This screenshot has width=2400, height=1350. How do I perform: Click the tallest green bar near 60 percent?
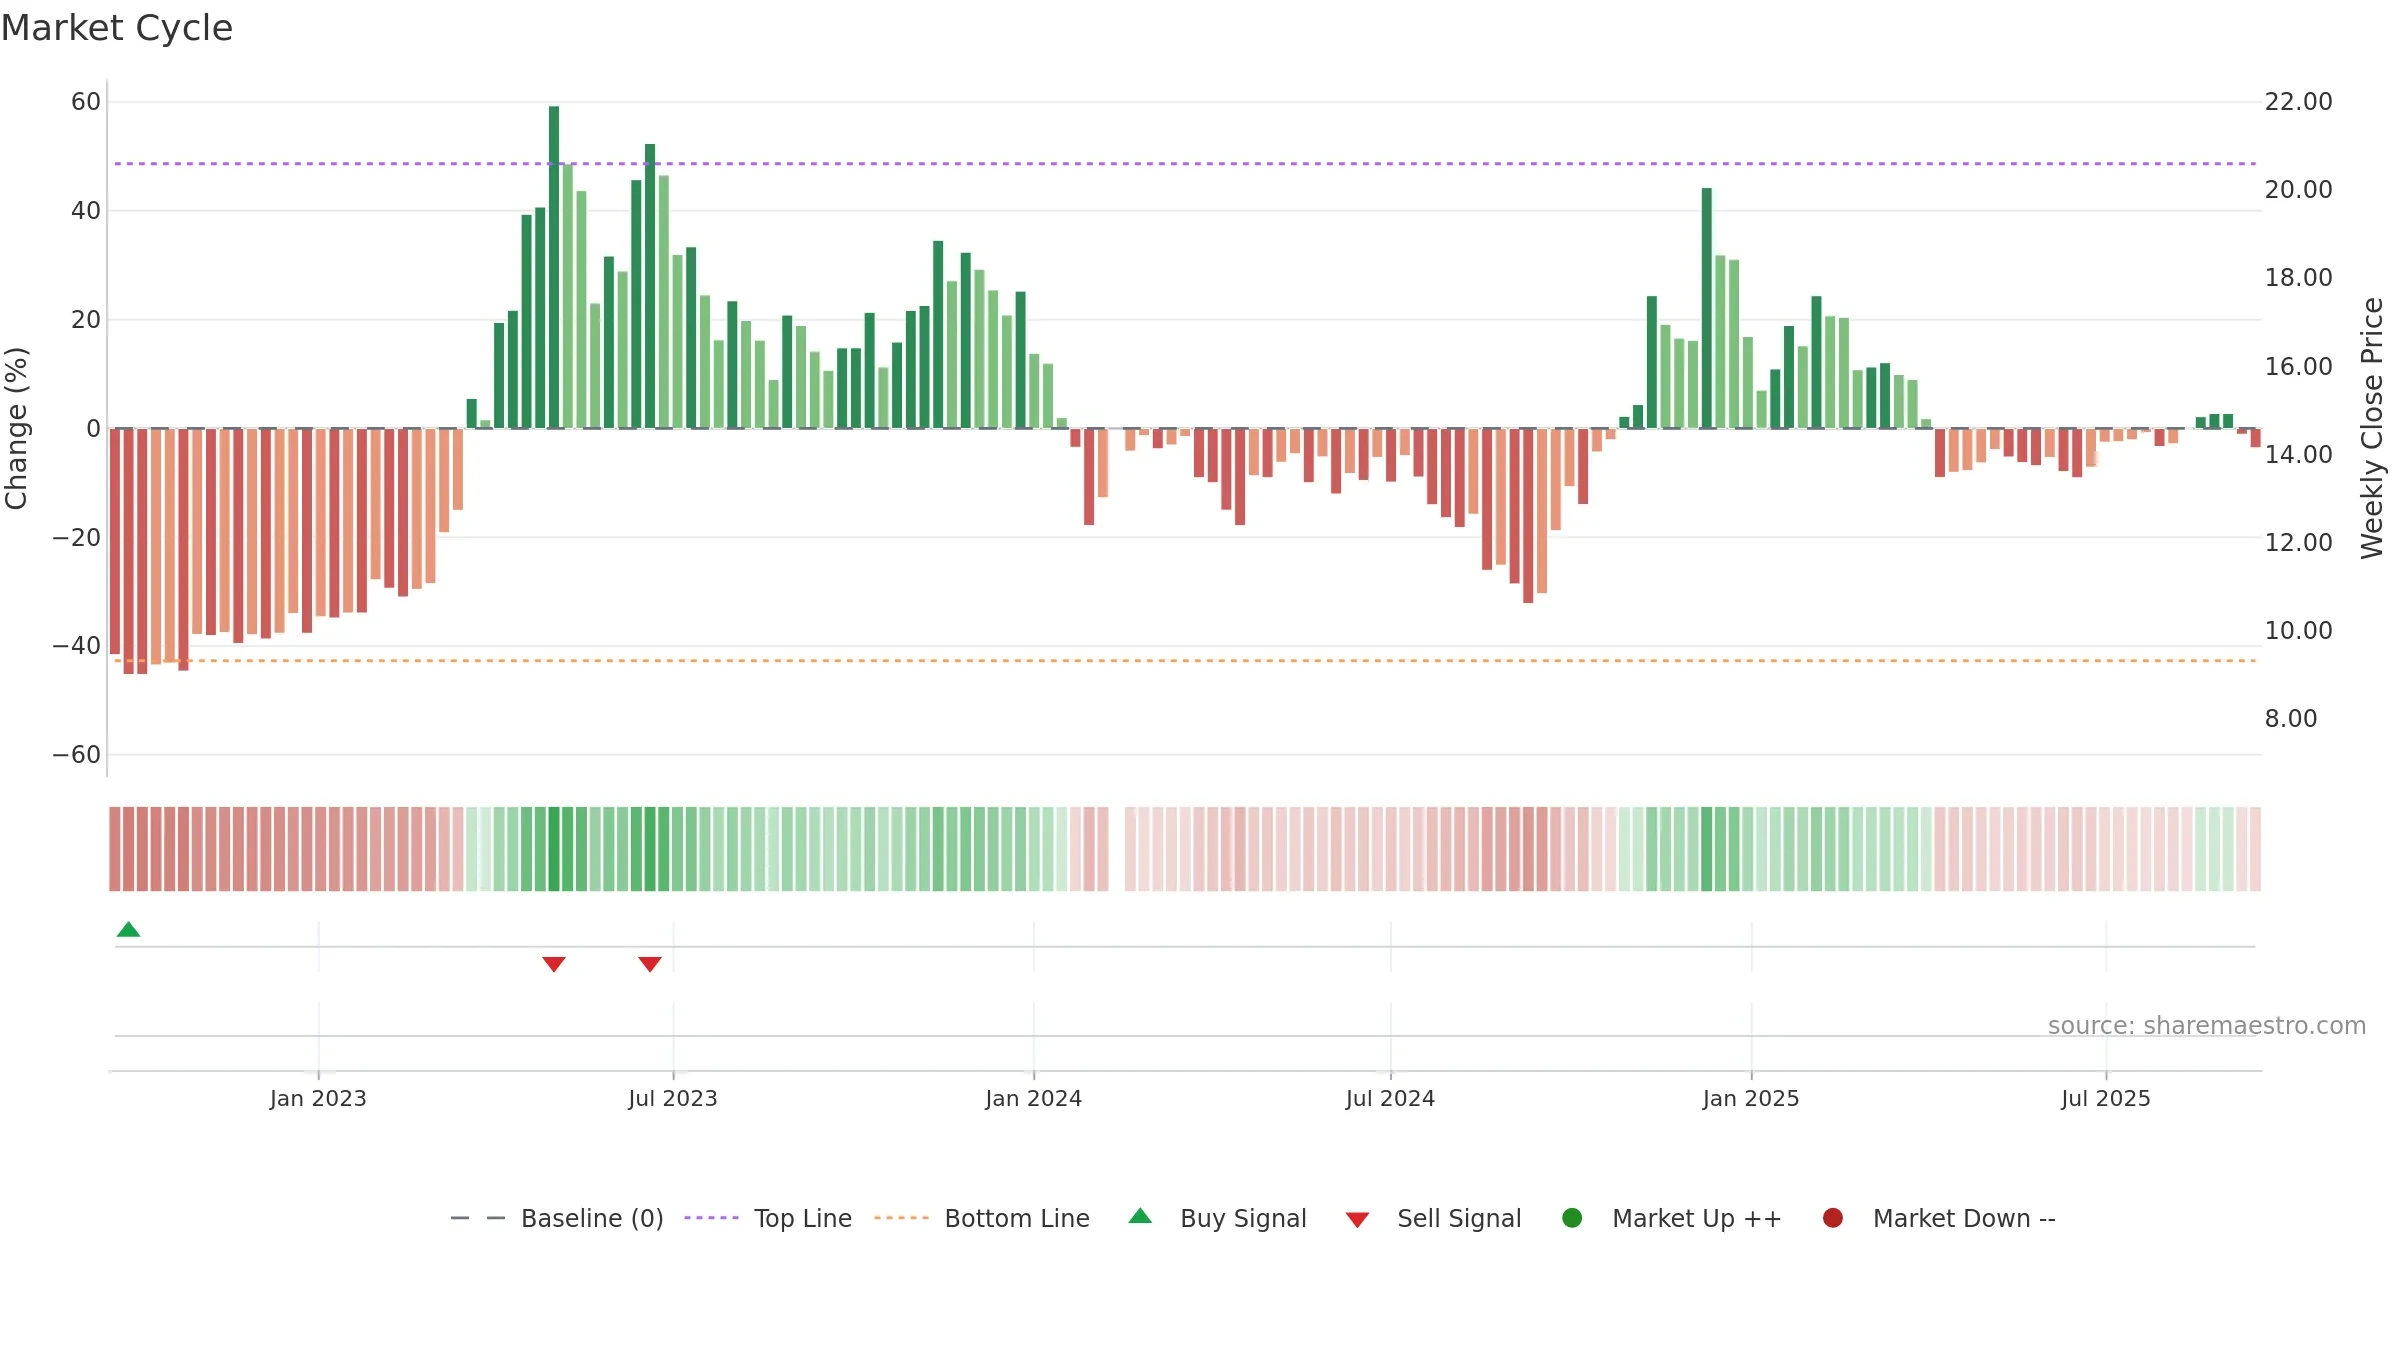(x=554, y=267)
